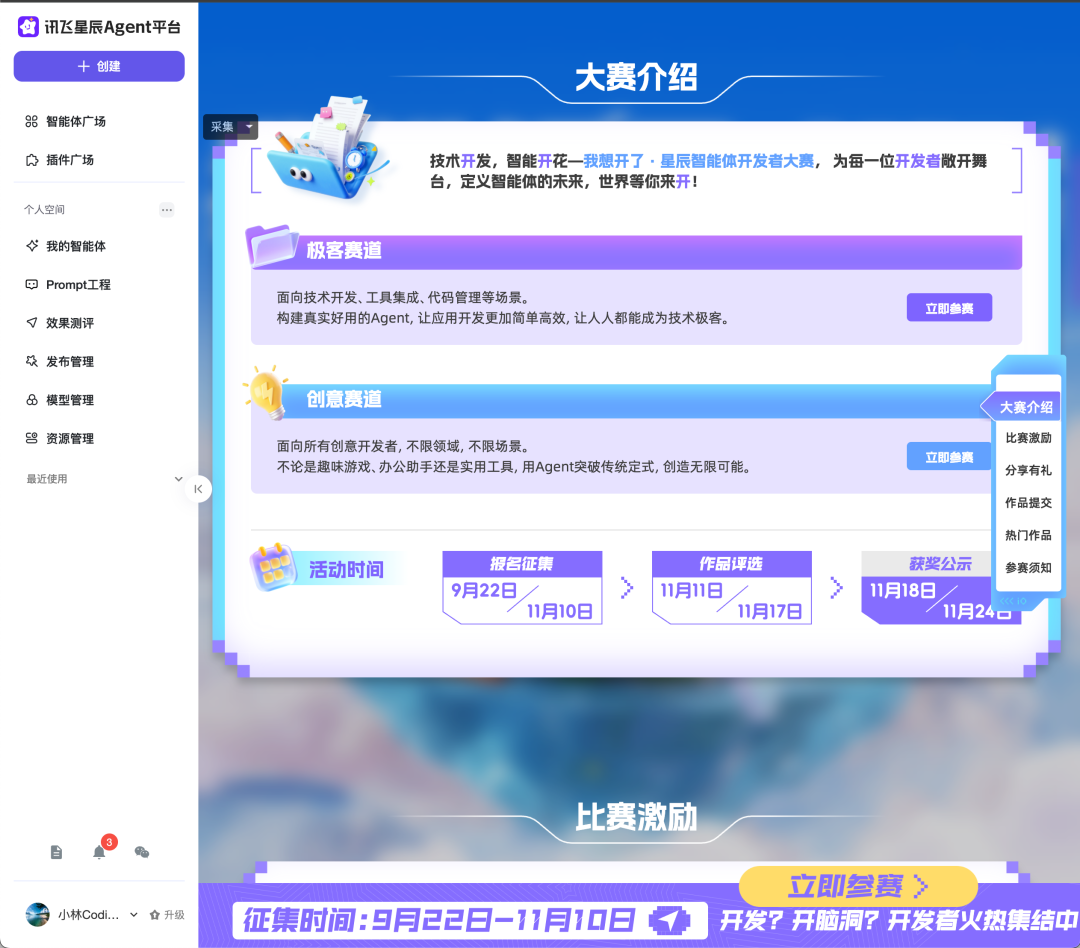Click the 极客赛道 heading text
Viewport: 1080px width, 948px height.
tap(344, 250)
